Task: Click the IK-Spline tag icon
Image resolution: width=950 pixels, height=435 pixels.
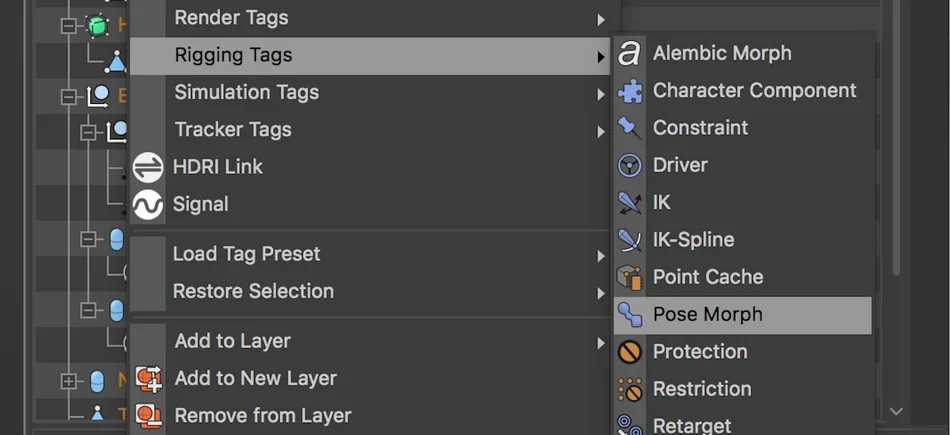Action: pyautogui.click(x=629, y=240)
